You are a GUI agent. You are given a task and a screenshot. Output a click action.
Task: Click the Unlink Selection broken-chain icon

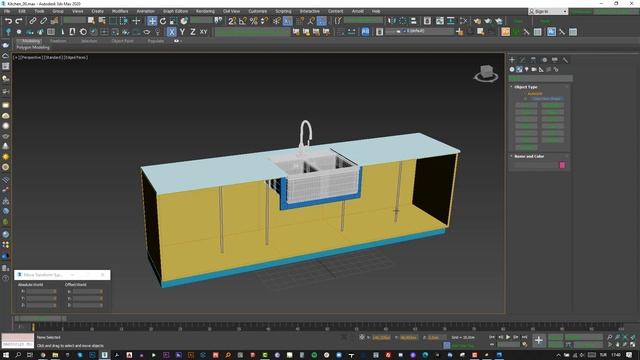coord(43,21)
